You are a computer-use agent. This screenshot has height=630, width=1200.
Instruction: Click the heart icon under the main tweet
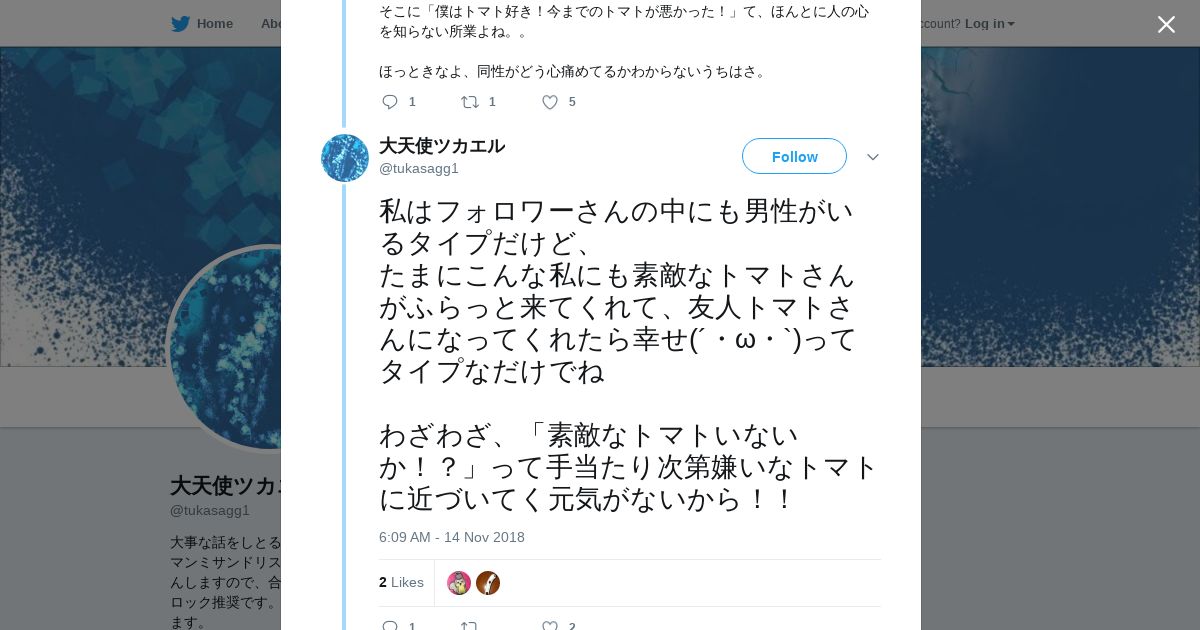[550, 626]
